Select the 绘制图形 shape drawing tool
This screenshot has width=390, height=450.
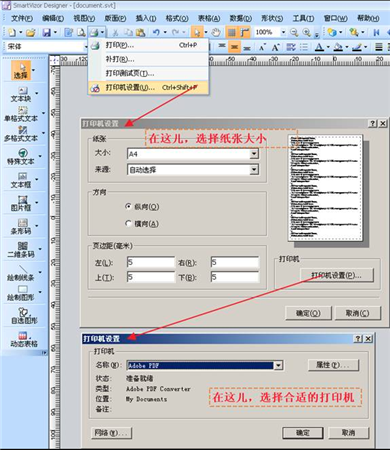point(21,293)
